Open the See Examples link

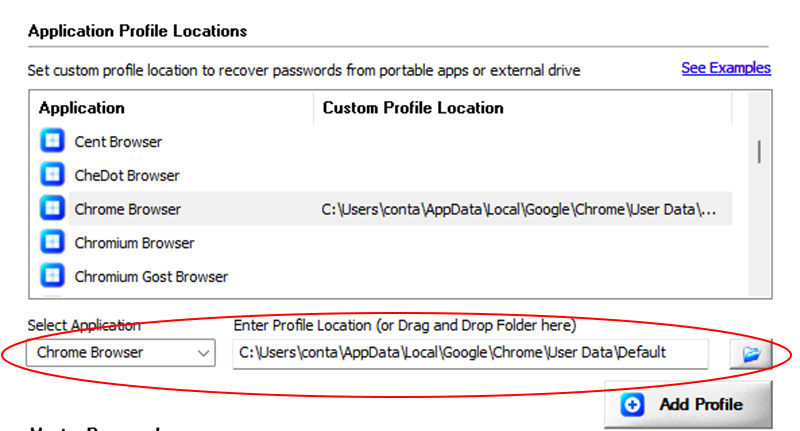tap(726, 68)
